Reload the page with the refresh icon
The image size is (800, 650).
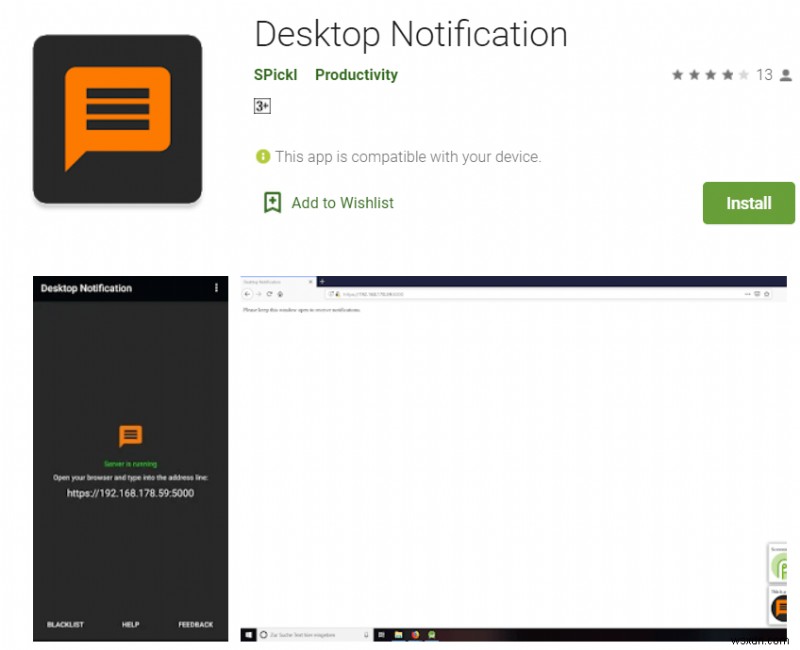point(270,294)
